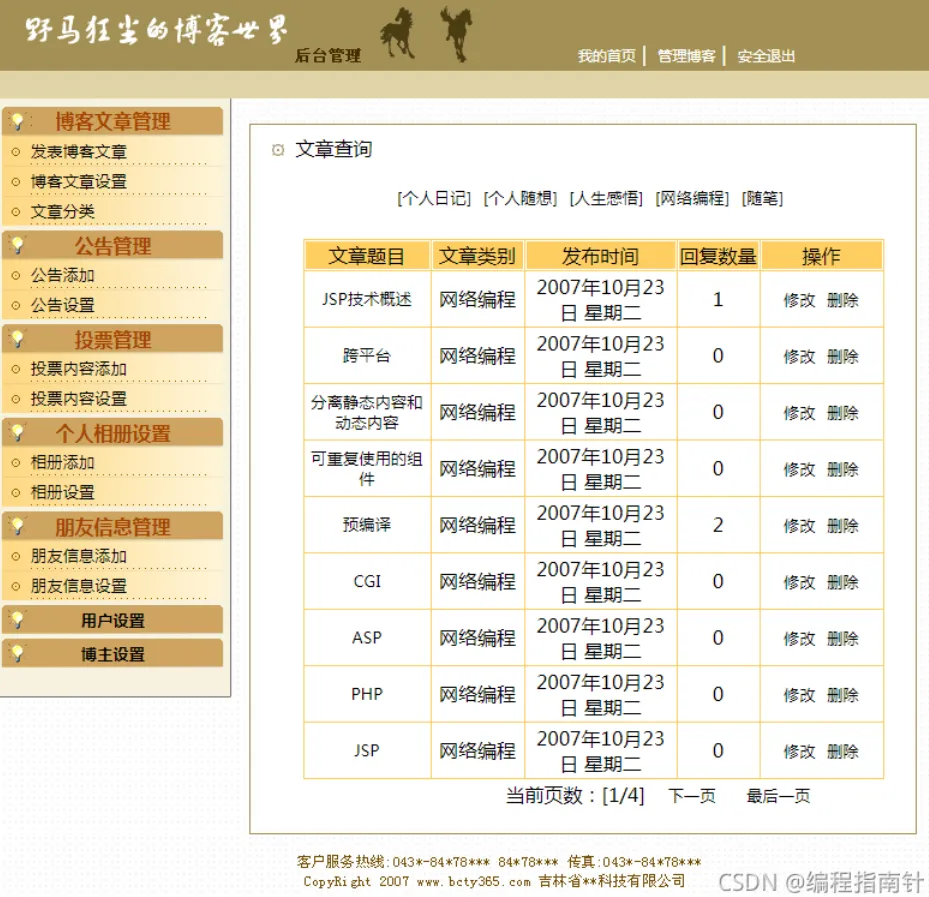Screen dimensions: 929x897
Task: Toggle the 个人相册设置 section header
Action: [x=113, y=433]
